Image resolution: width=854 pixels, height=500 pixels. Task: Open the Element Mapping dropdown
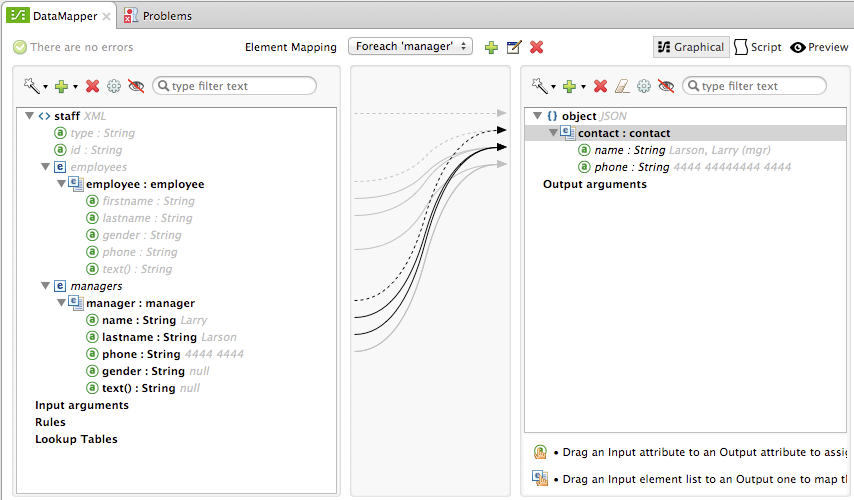click(x=410, y=47)
